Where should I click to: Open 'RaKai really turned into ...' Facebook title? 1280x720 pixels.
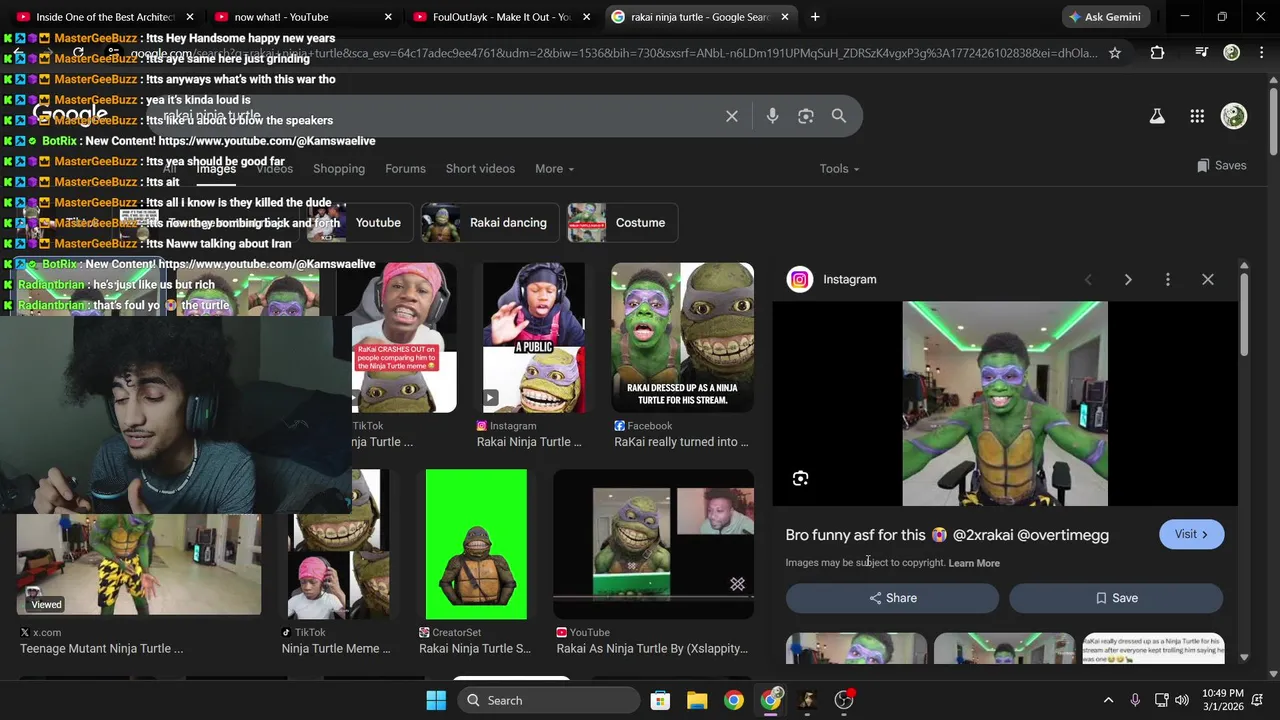click(x=681, y=442)
